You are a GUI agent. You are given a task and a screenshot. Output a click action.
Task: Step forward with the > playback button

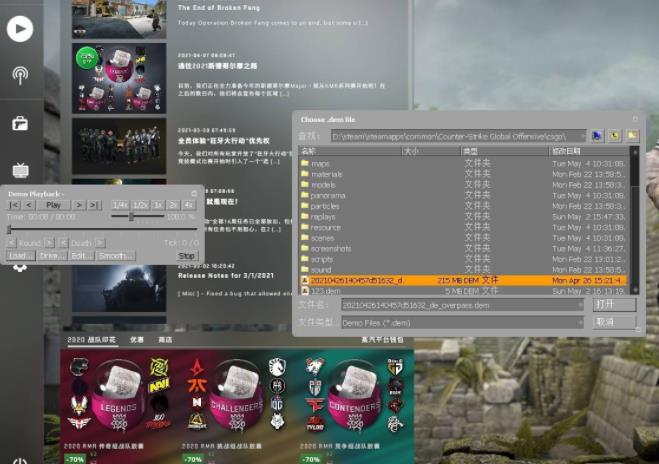point(79,205)
